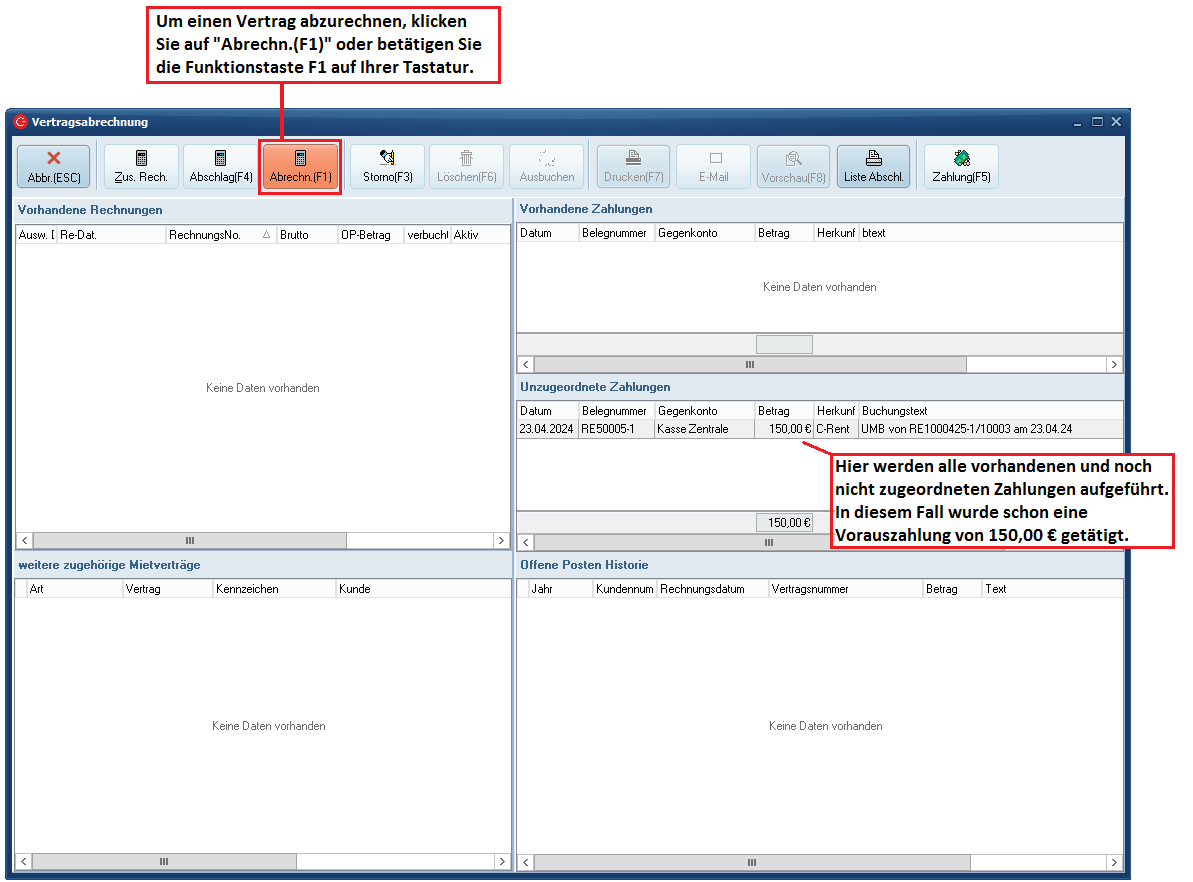Click Abschlag(F4) toolbar icon
This screenshot has width=1193, height=882.
221,167
